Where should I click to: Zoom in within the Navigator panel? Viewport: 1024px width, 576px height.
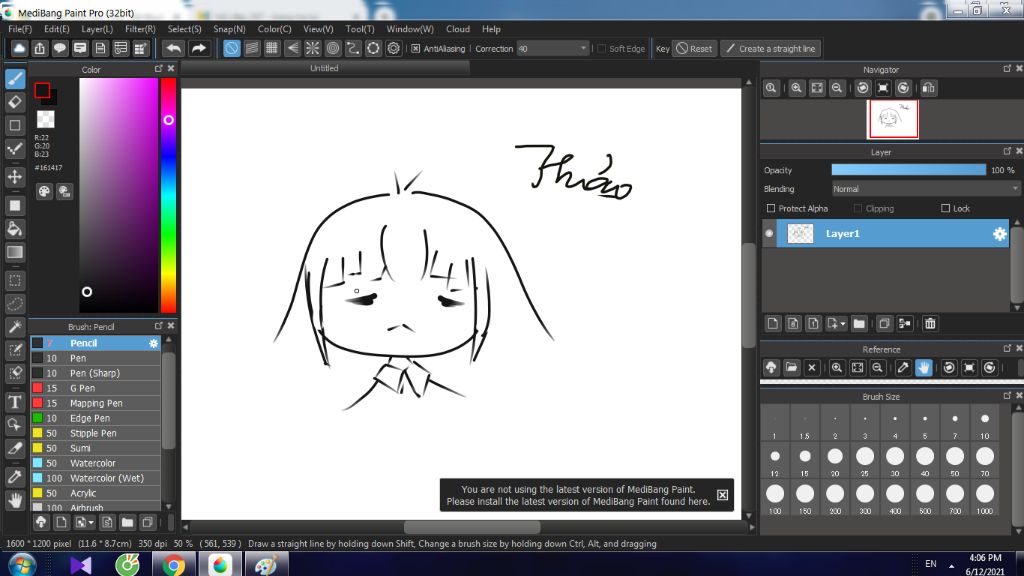coord(796,88)
